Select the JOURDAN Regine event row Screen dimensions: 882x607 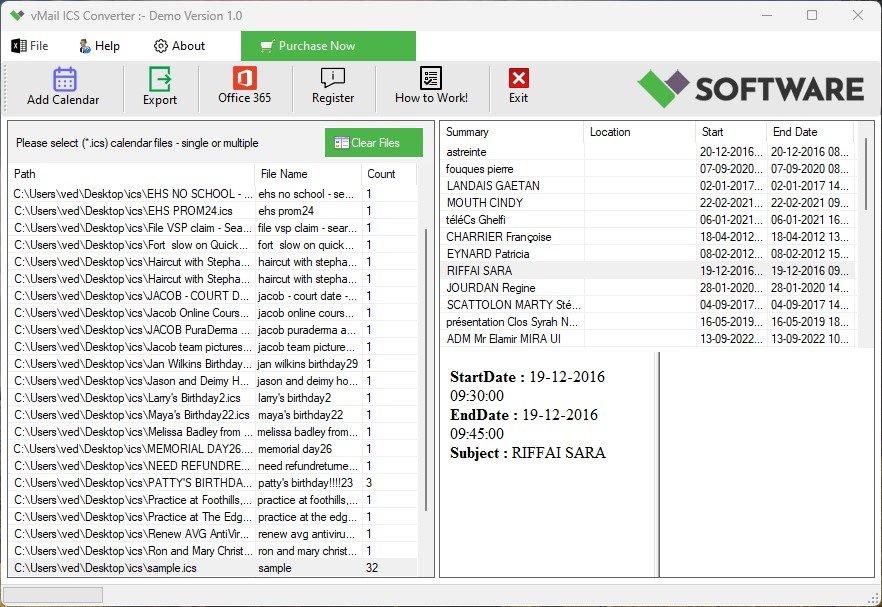point(648,288)
